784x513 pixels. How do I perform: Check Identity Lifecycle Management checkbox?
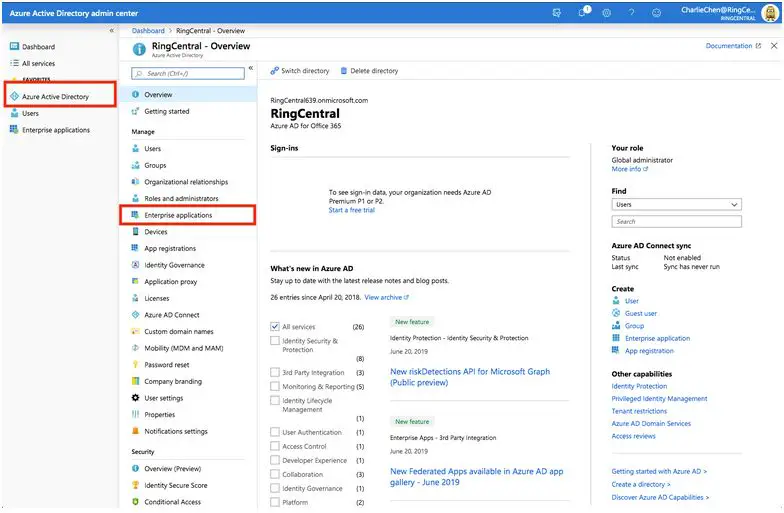274,400
